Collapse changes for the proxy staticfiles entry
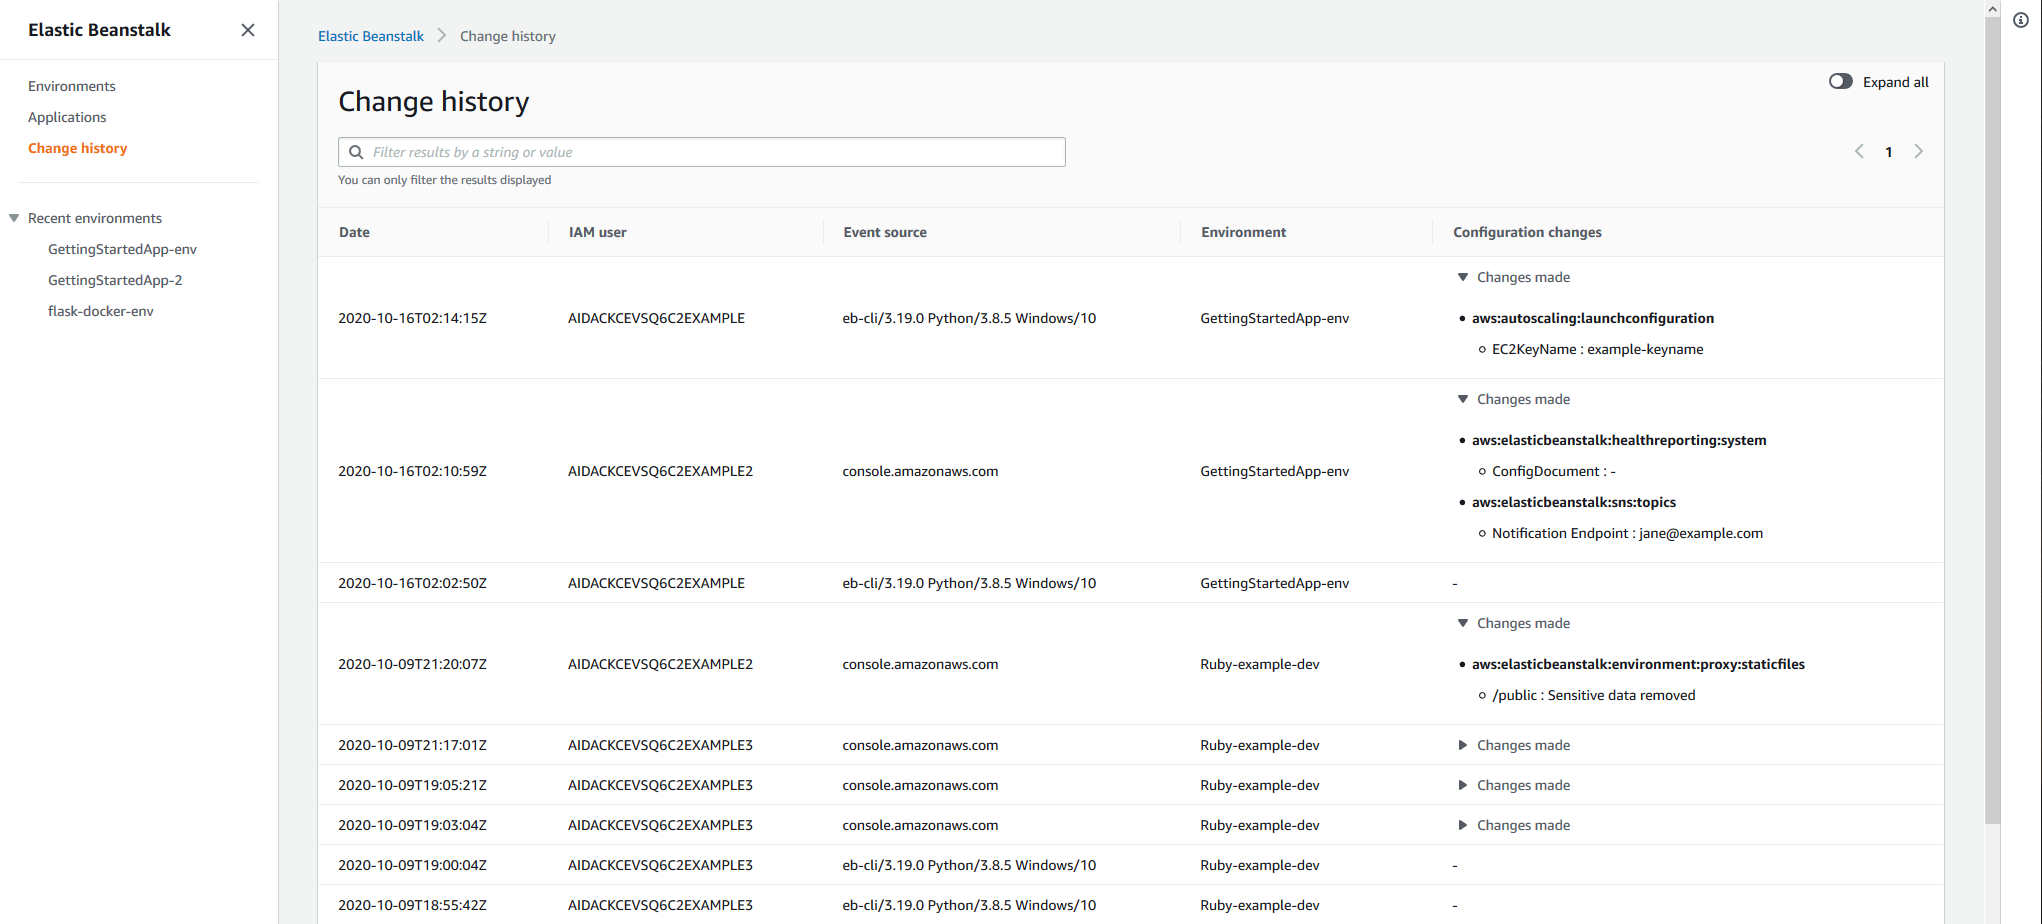 pyautogui.click(x=1463, y=623)
